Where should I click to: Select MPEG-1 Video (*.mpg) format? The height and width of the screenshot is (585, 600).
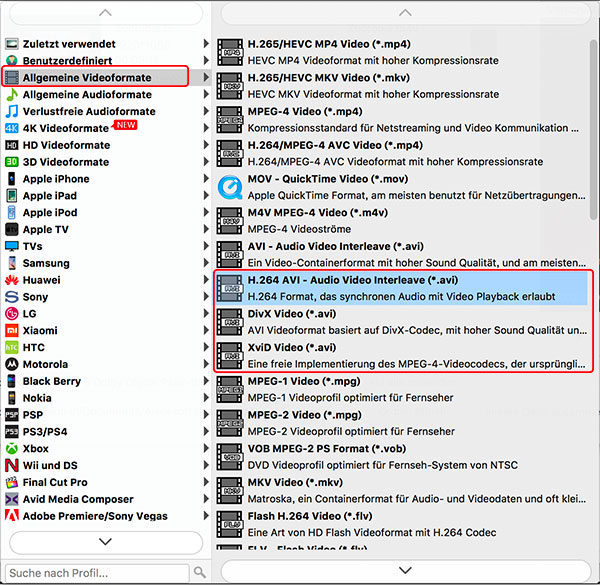pyautogui.click(x=402, y=389)
